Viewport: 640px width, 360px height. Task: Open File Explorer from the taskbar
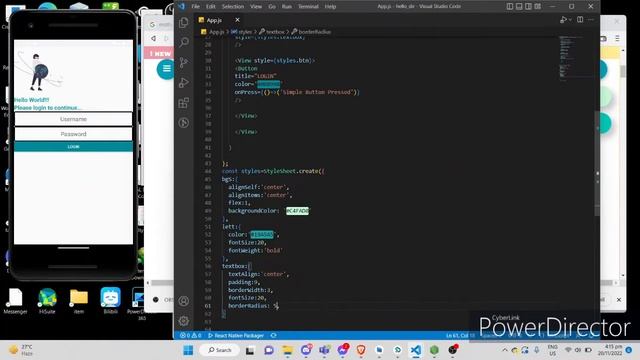point(287,350)
